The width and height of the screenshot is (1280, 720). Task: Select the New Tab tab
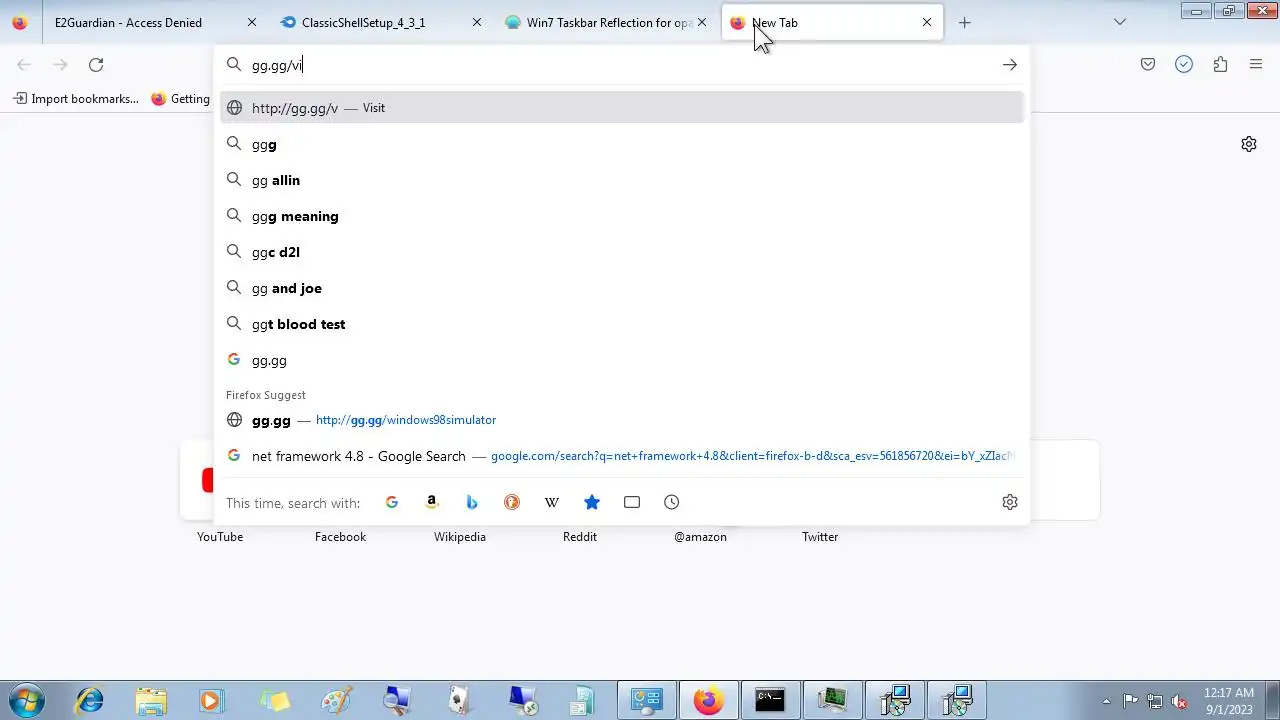[x=832, y=22]
